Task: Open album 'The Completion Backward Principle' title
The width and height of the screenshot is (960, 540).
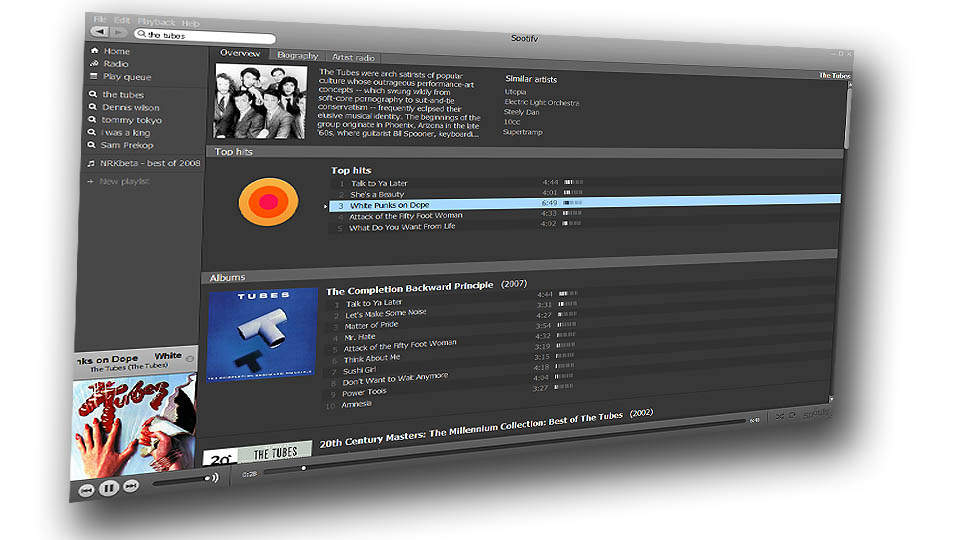Action: pyautogui.click(x=410, y=288)
